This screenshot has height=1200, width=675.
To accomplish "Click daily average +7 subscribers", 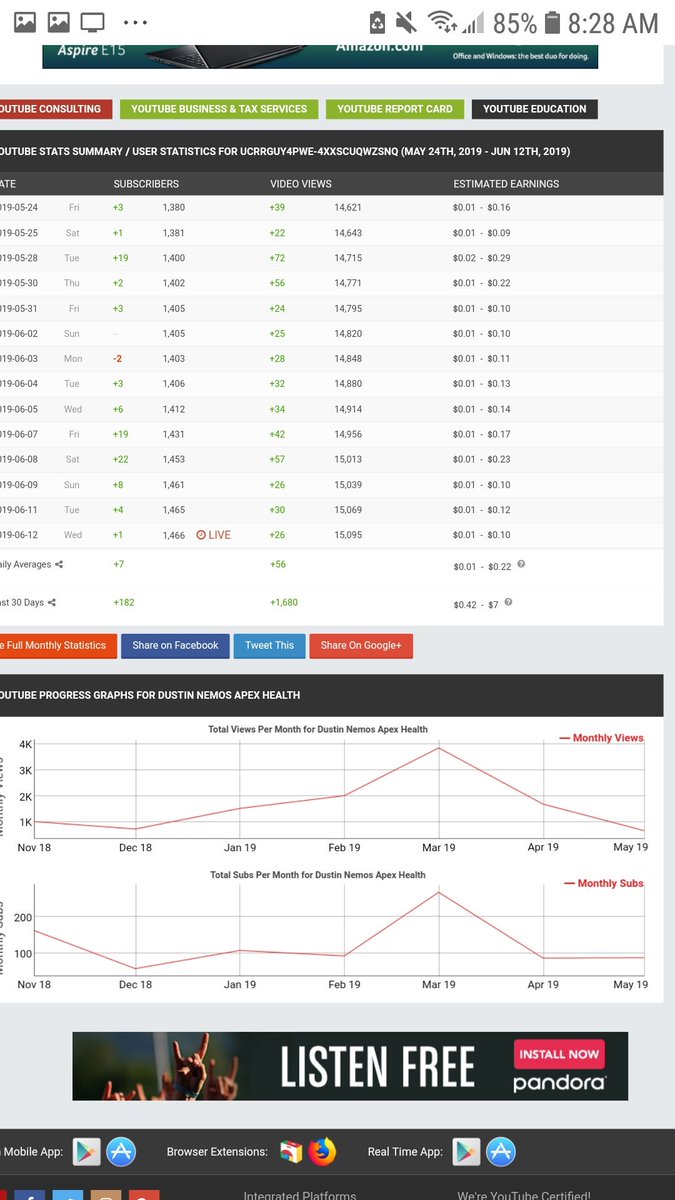I will tap(119, 564).
